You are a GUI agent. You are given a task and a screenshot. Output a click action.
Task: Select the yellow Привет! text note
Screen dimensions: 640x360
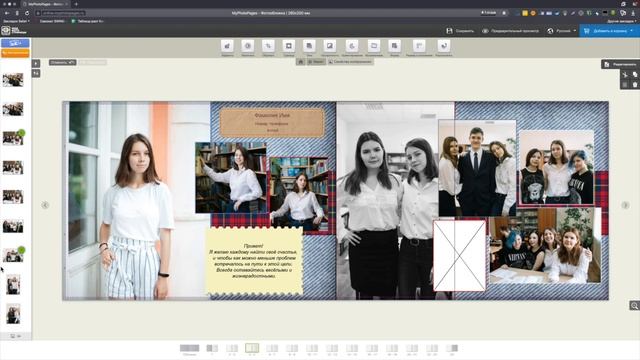click(x=254, y=261)
